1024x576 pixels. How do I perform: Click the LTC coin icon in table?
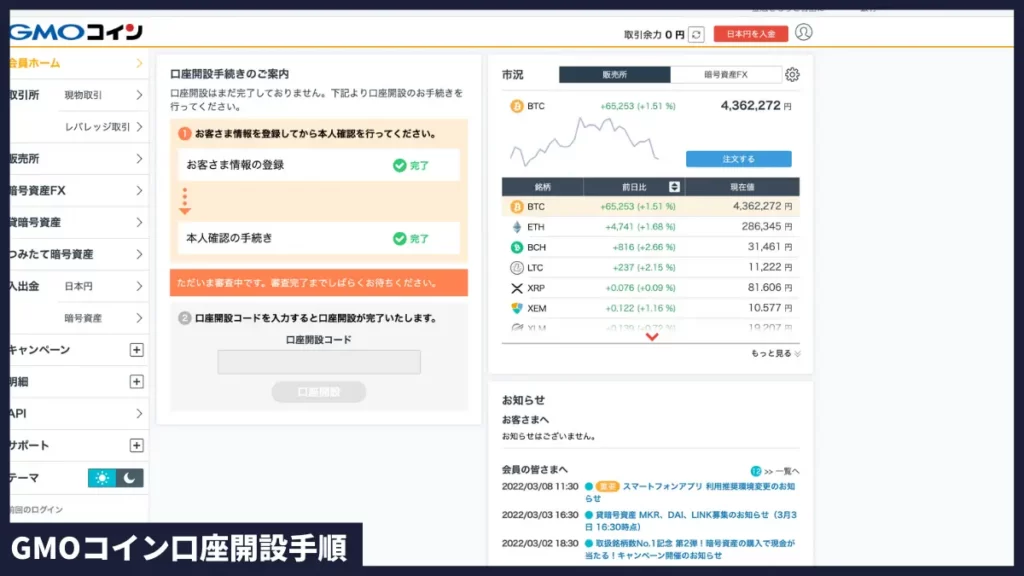pos(517,267)
